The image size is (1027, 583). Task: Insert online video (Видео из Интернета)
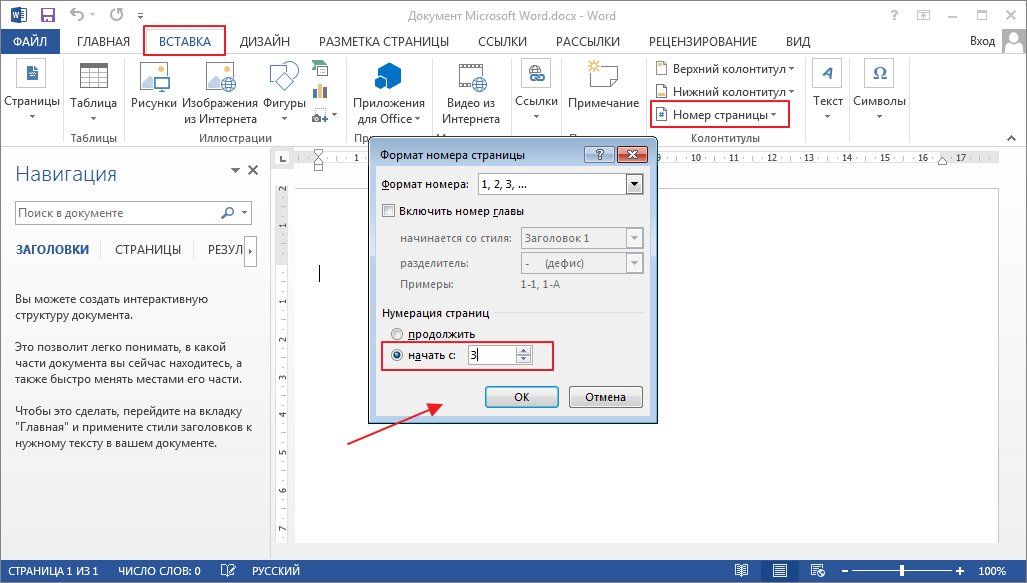(x=472, y=77)
